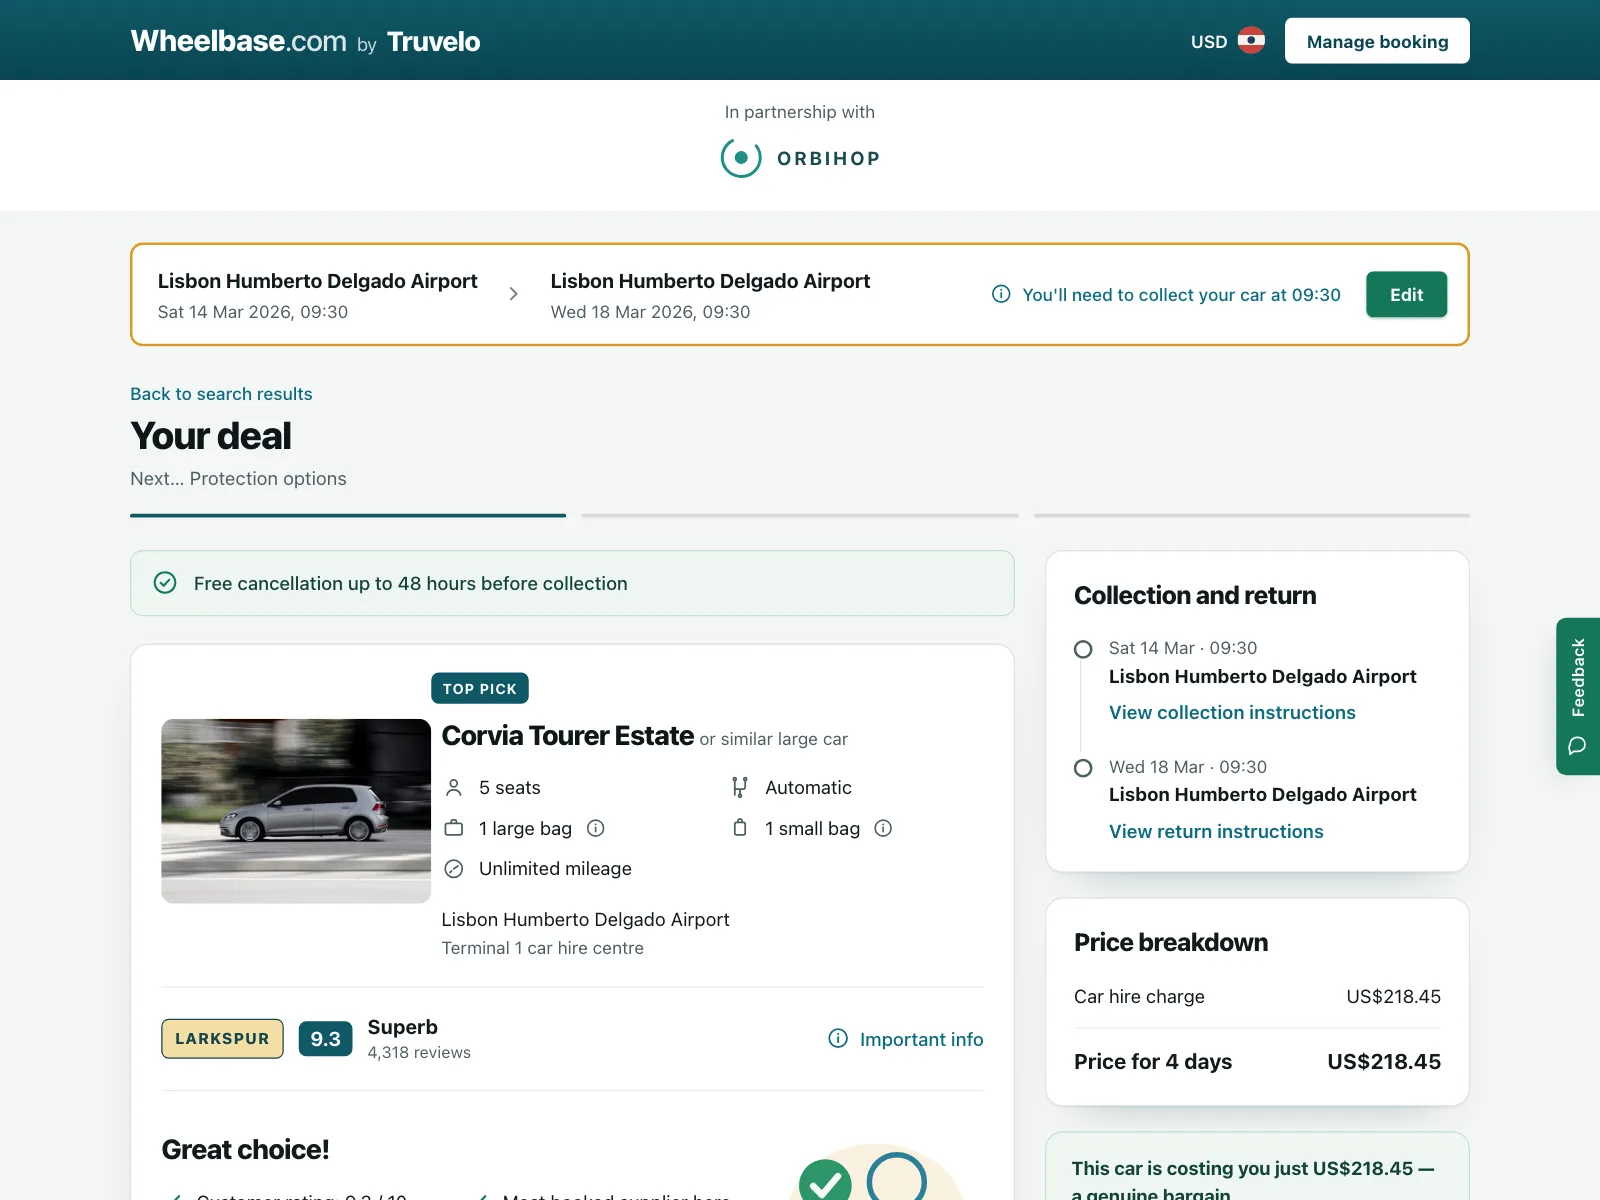View return instructions
This screenshot has height=1200, width=1600.
click(x=1216, y=832)
